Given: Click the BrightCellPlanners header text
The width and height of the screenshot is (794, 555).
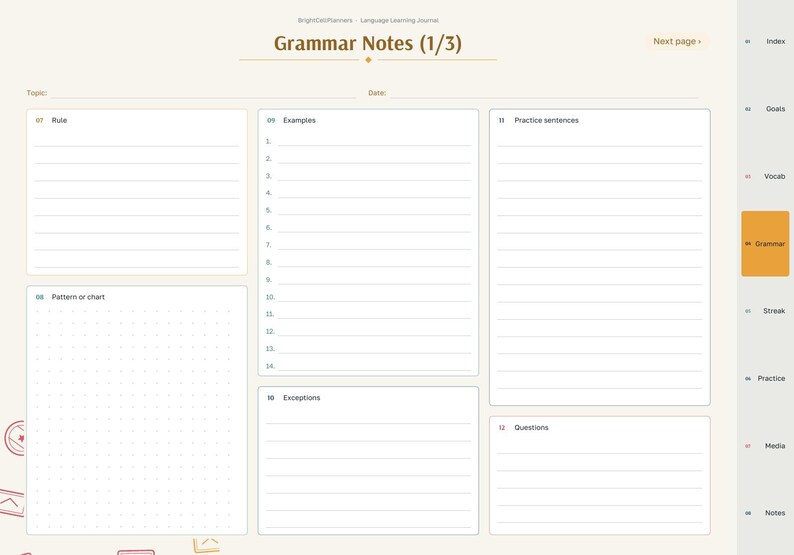Looking at the screenshot, I should [x=325, y=21].
